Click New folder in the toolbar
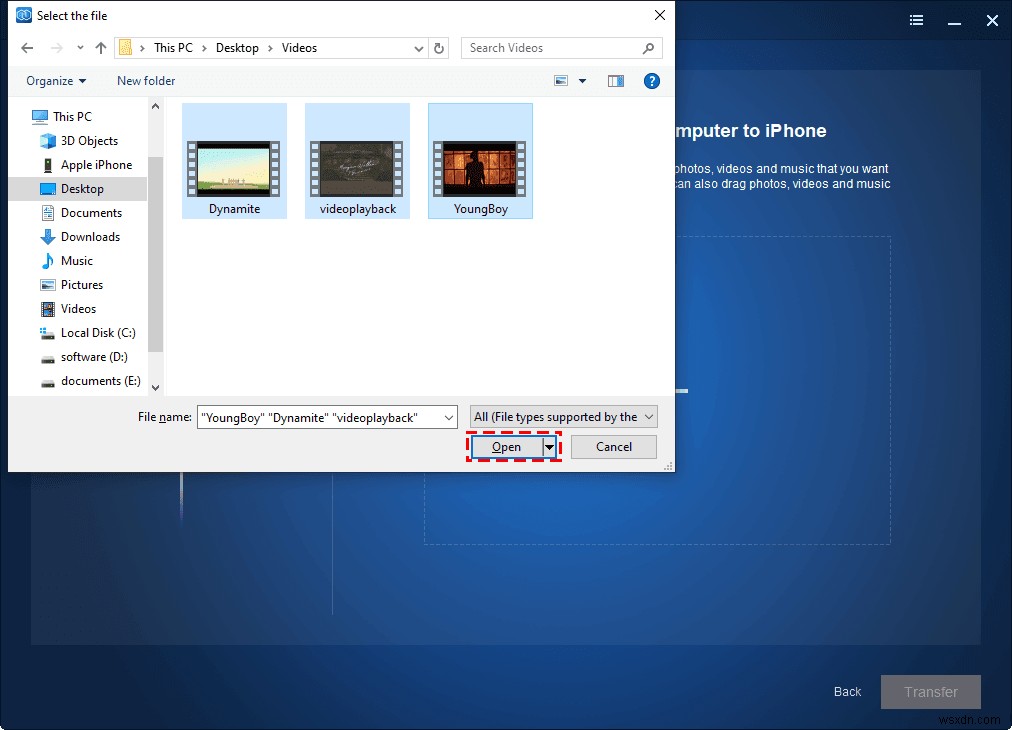 (145, 80)
